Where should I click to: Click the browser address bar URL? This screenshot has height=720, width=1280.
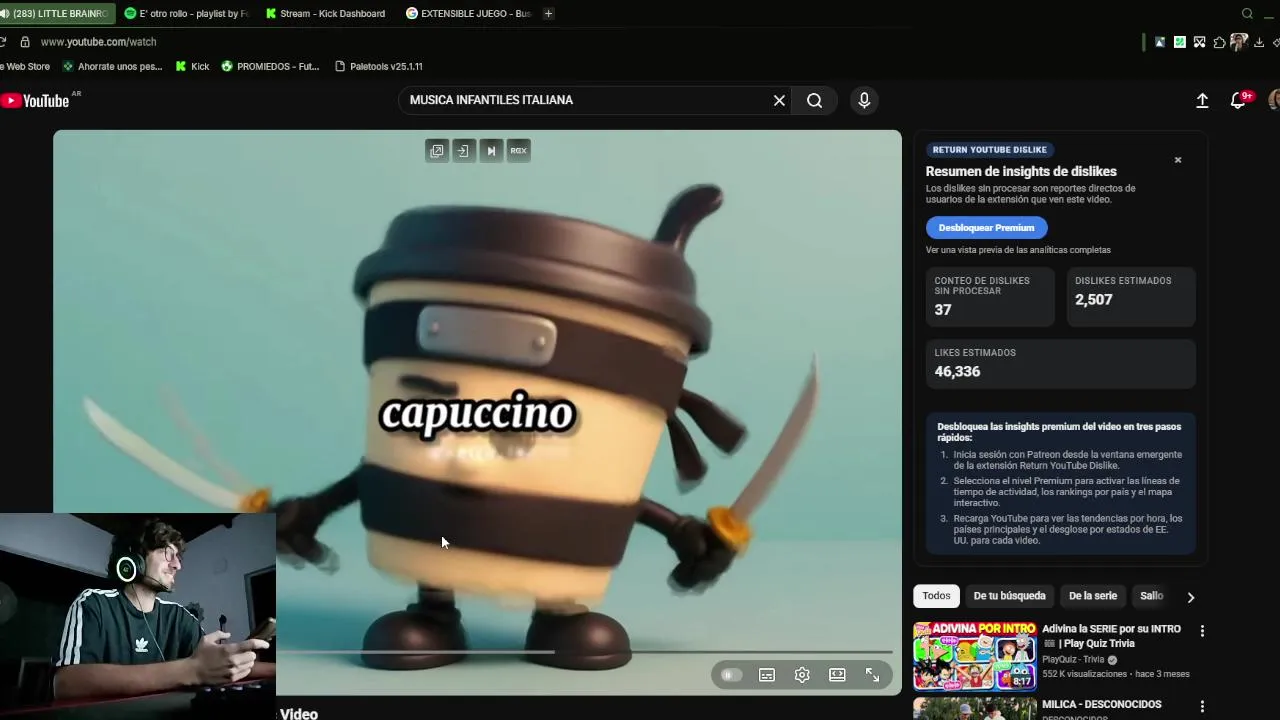(x=98, y=42)
